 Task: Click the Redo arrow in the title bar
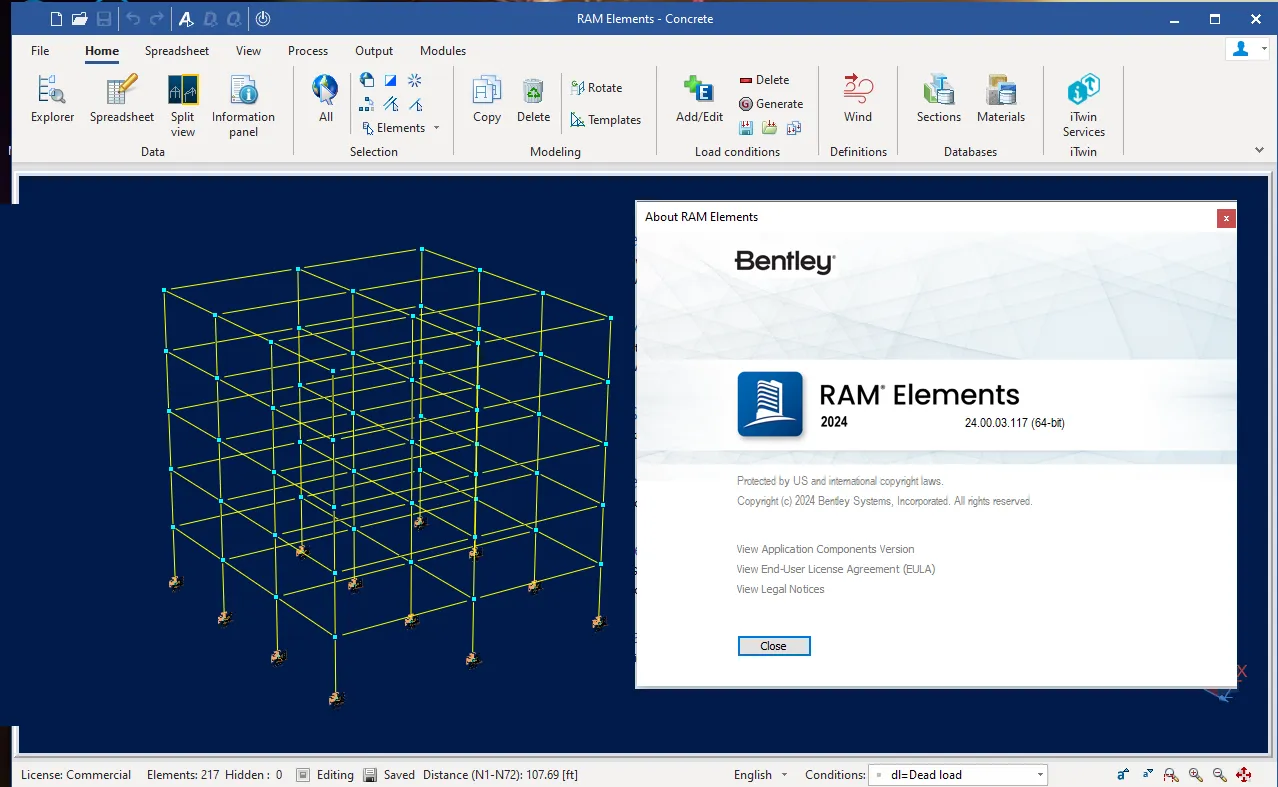point(156,19)
